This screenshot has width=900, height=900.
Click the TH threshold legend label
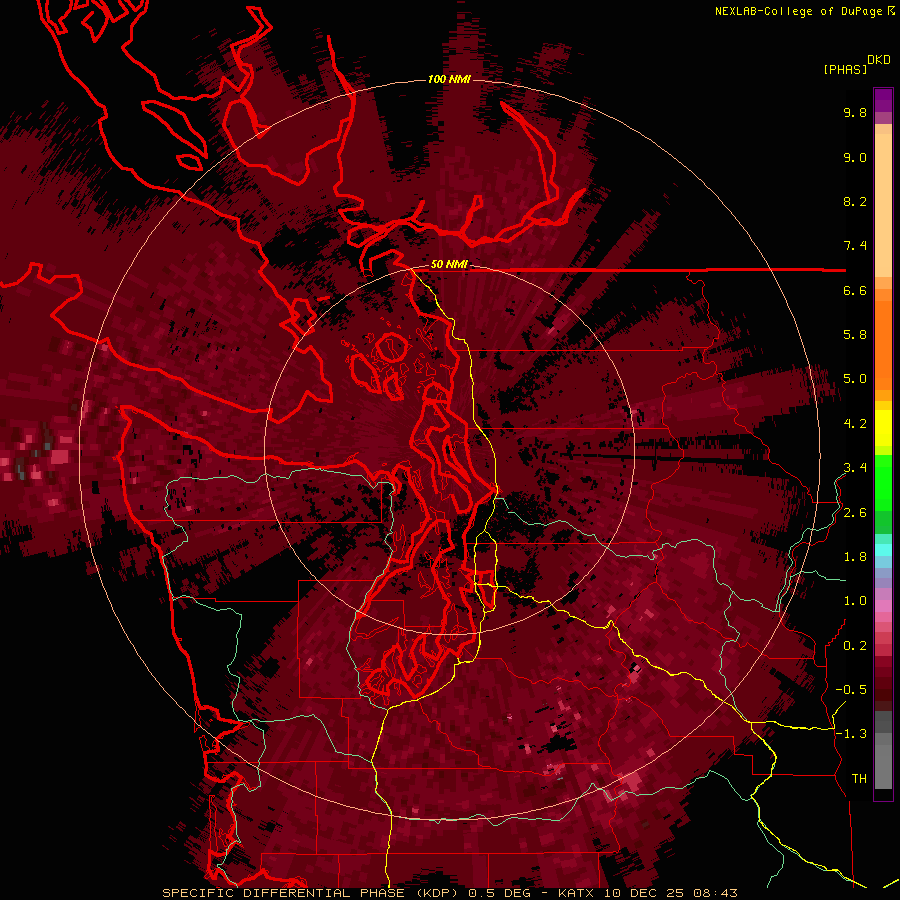pos(859,779)
